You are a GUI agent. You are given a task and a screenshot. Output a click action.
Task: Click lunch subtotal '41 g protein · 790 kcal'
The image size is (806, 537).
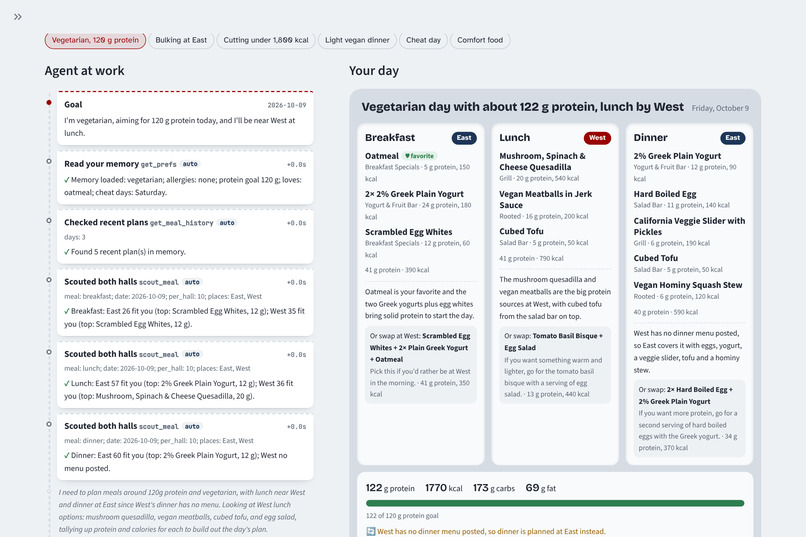(531, 258)
